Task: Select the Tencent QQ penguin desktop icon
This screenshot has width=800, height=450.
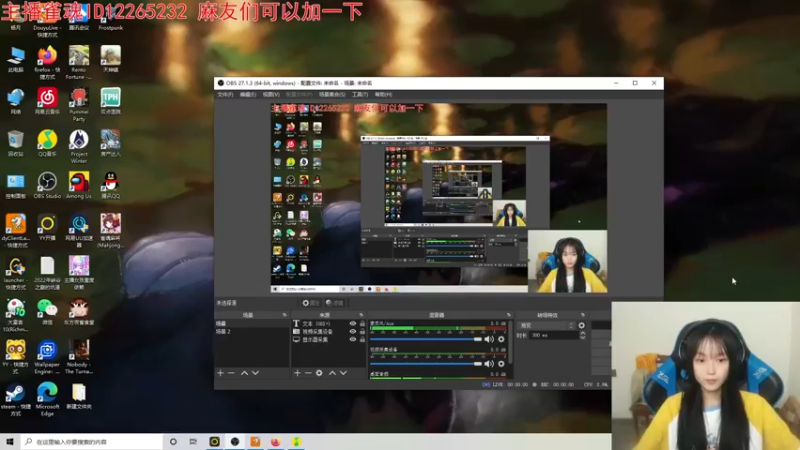Action: tap(110, 185)
